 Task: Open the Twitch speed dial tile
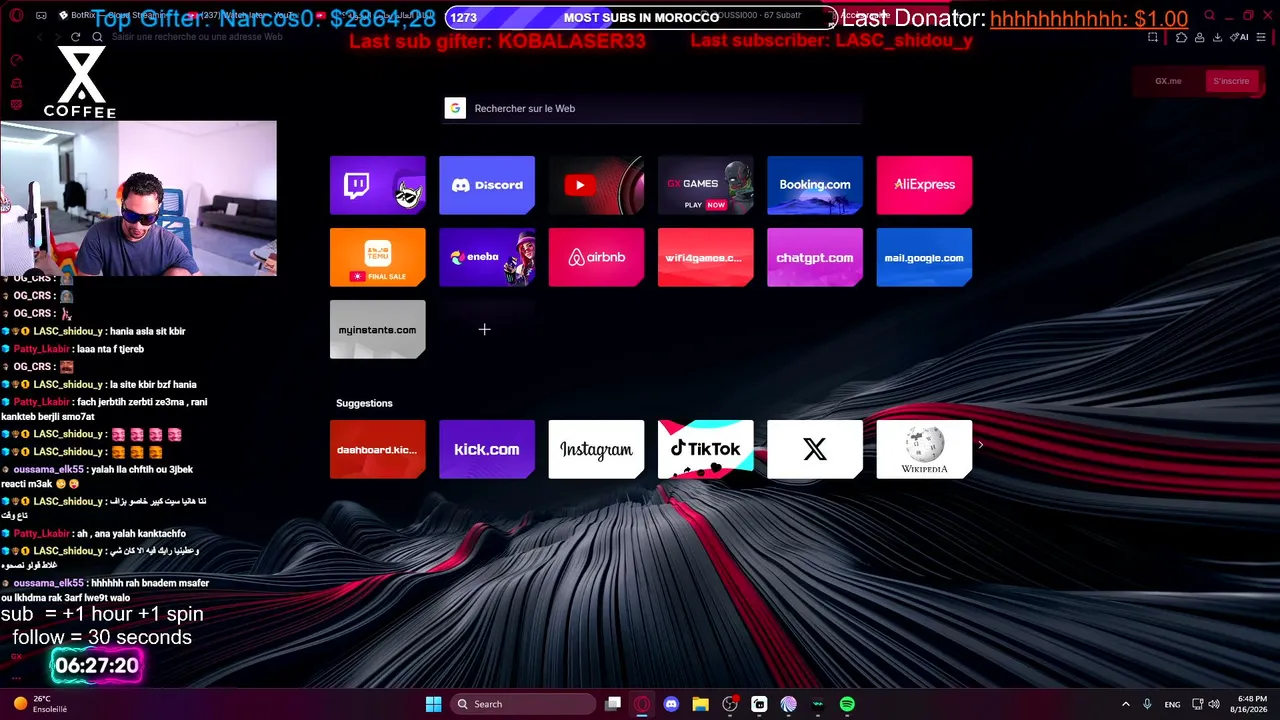click(377, 185)
